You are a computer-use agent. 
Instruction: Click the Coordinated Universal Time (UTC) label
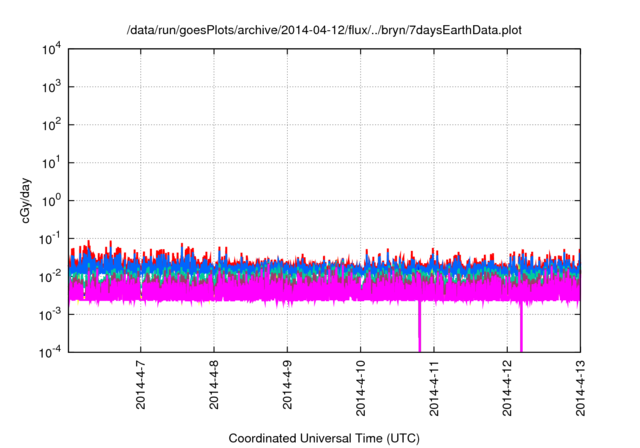(324, 438)
